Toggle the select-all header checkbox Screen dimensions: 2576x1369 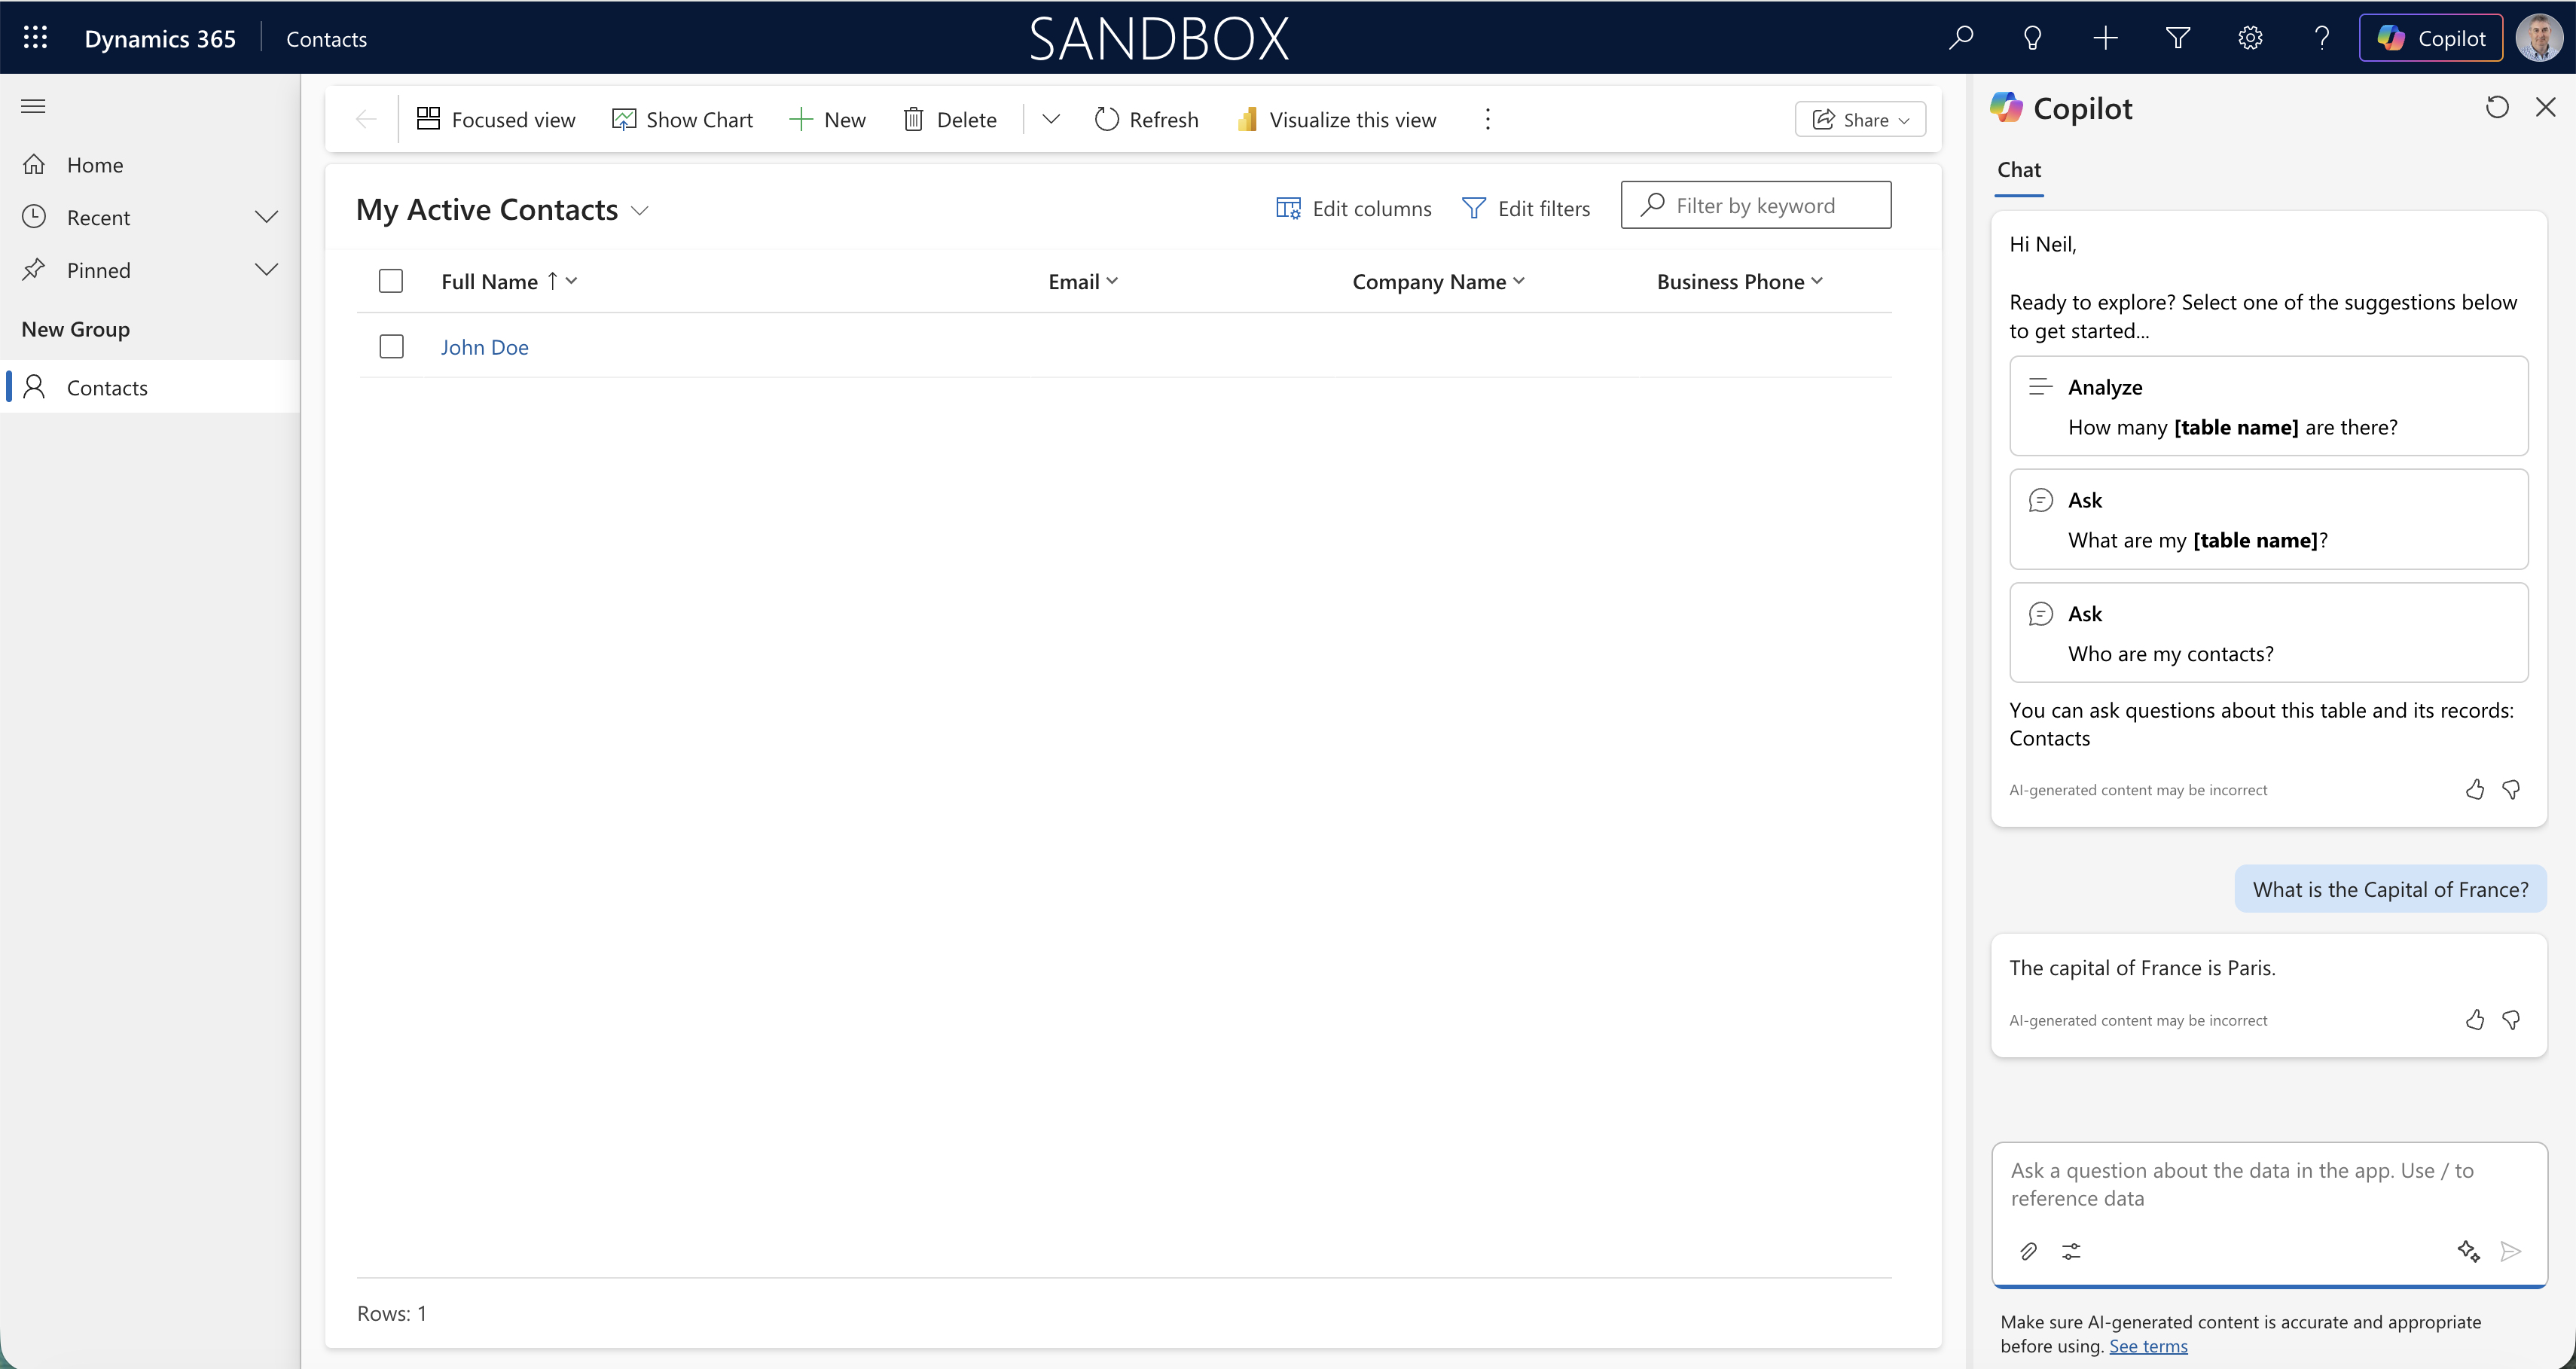(x=391, y=281)
